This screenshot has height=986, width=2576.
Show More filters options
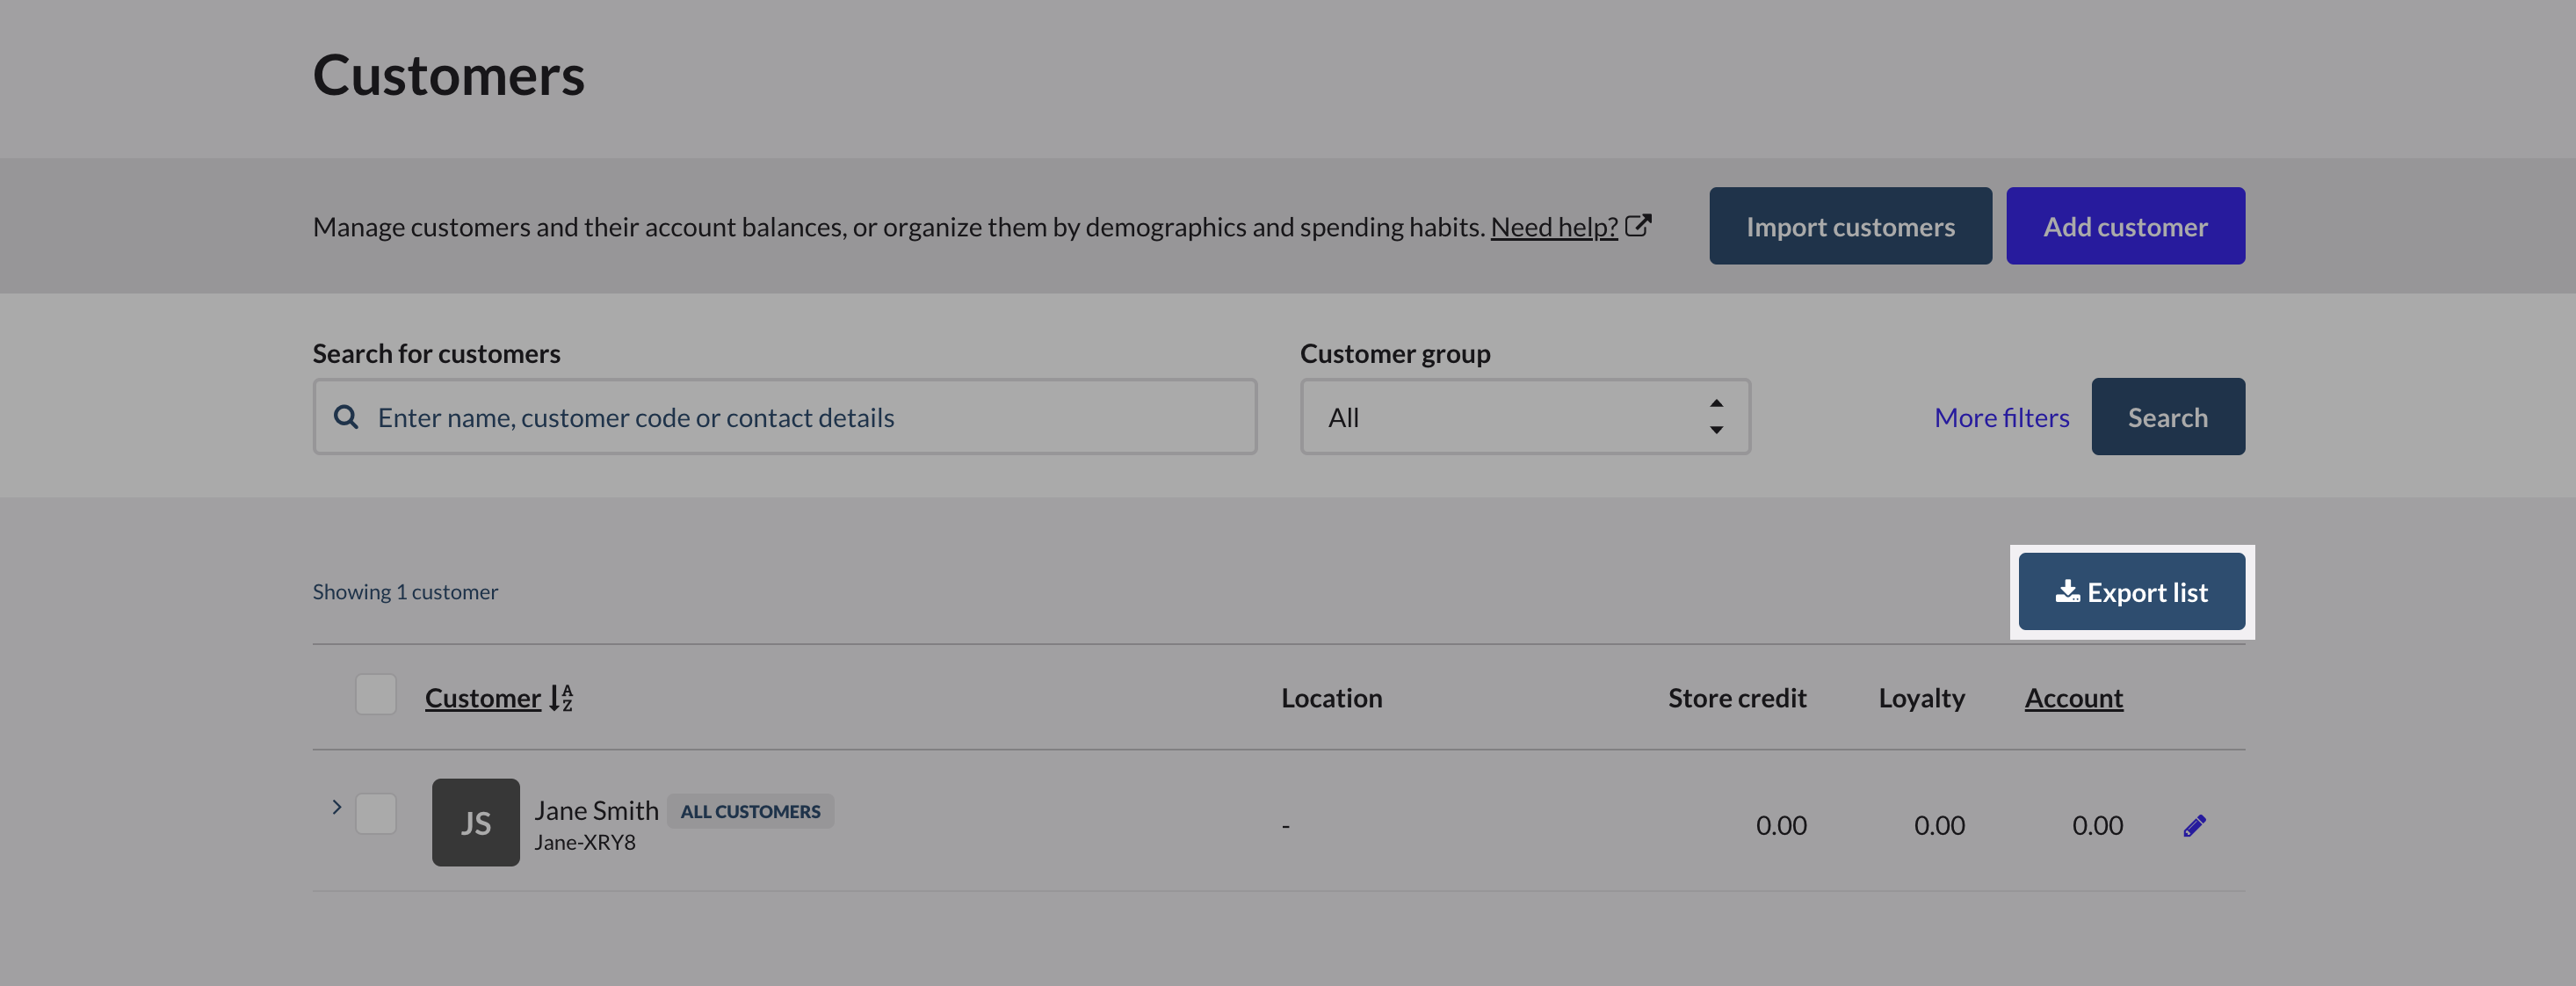pyautogui.click(x=2001, y=418)
